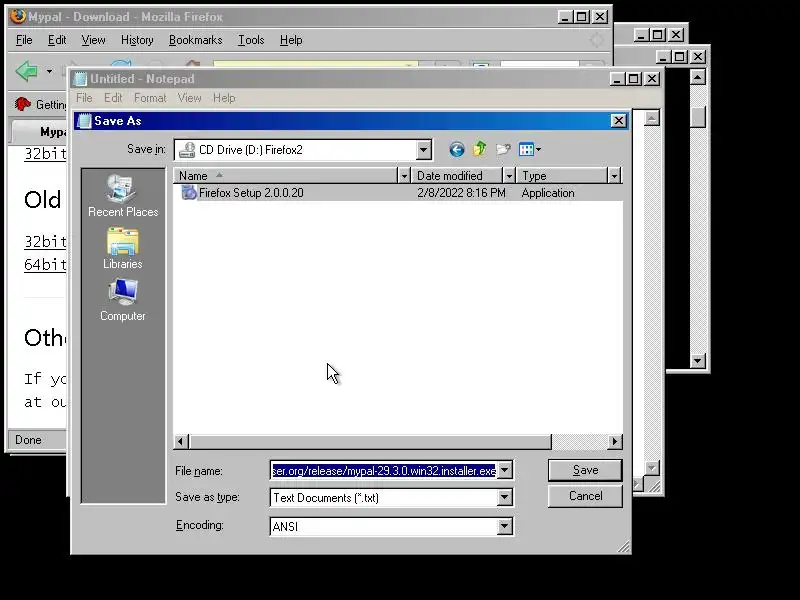Open Firefox Edit menu
This screenshot has height=600, width=800.
57,40
